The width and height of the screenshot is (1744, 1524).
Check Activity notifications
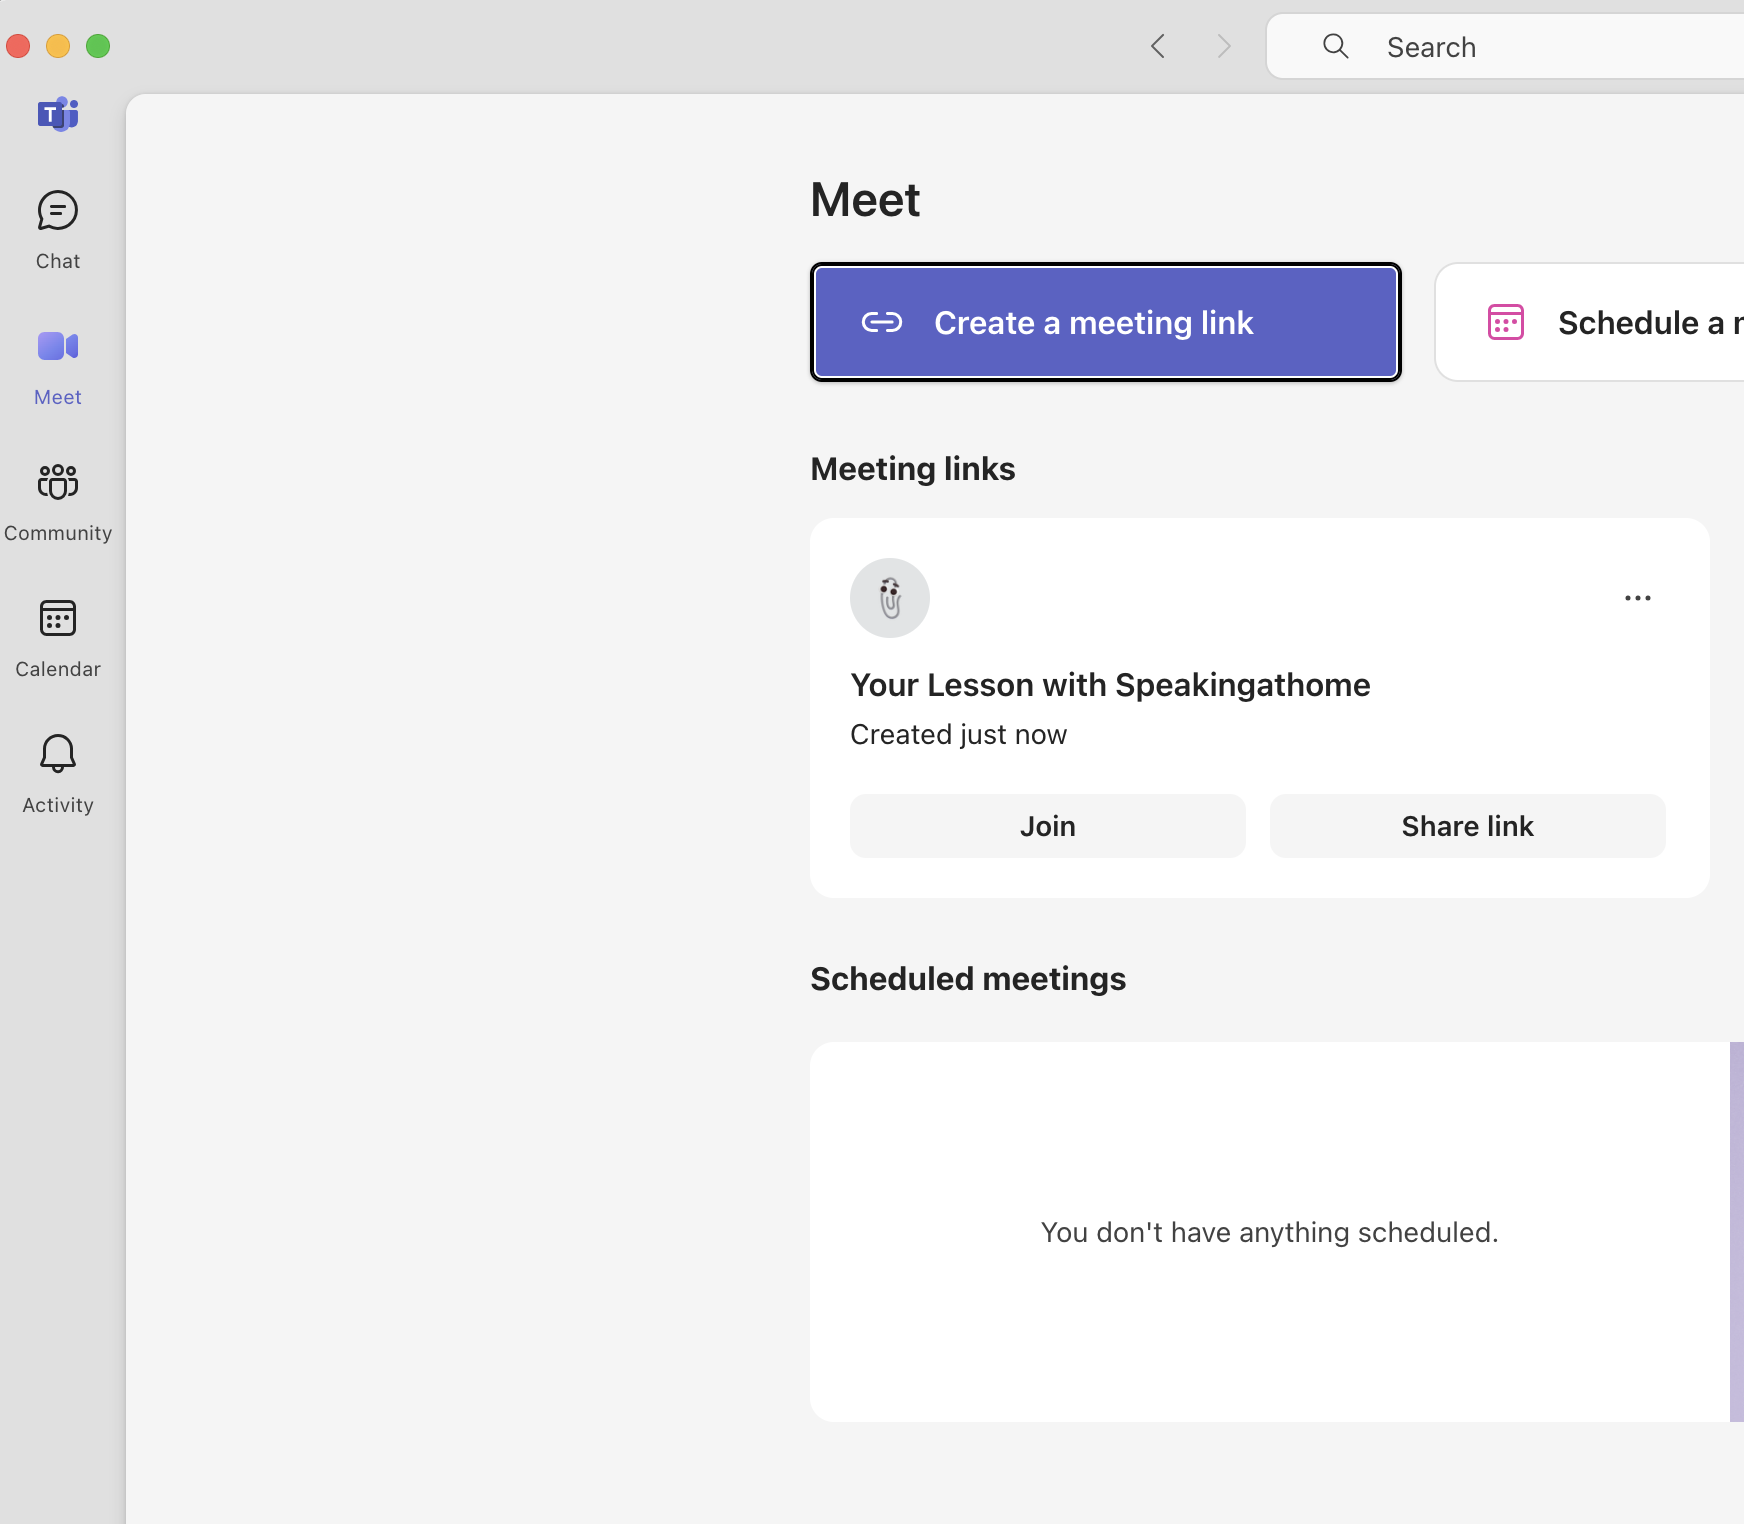(x=57, y=772)
